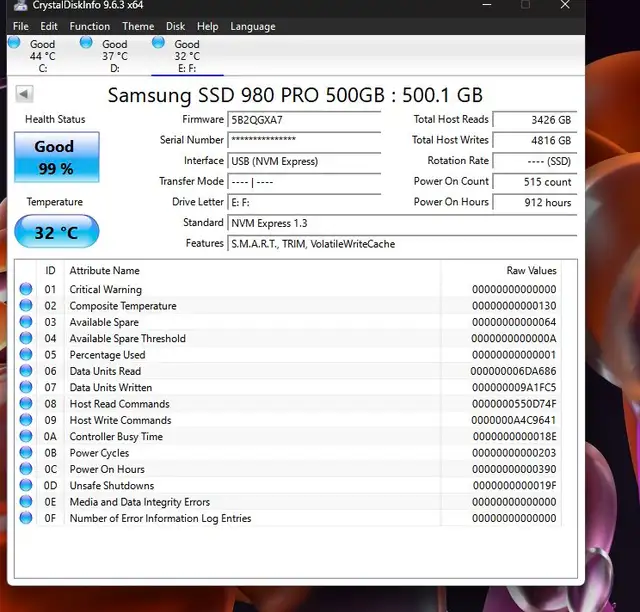Image resolution: width=640 pixels, height=612 pixels.
Task: Click raw value 0000000A4C9641
Action: [513, 420]
